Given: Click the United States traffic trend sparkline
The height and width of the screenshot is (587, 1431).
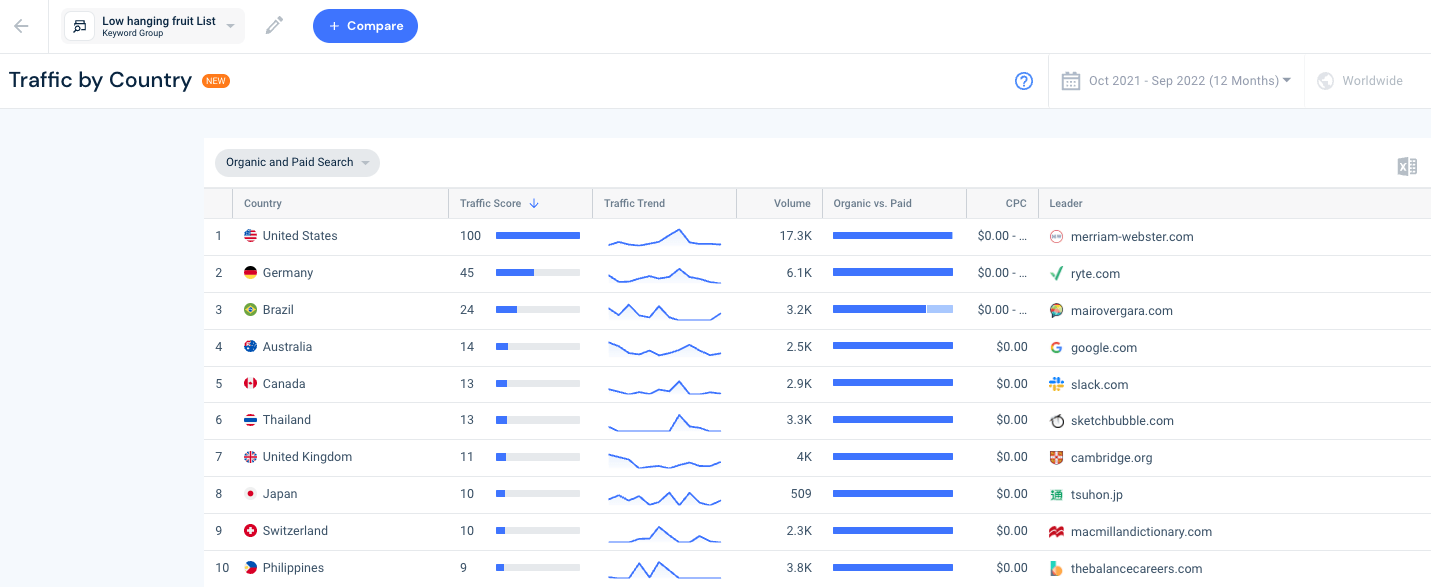Looking at the screenshot, I should [664, 237].
